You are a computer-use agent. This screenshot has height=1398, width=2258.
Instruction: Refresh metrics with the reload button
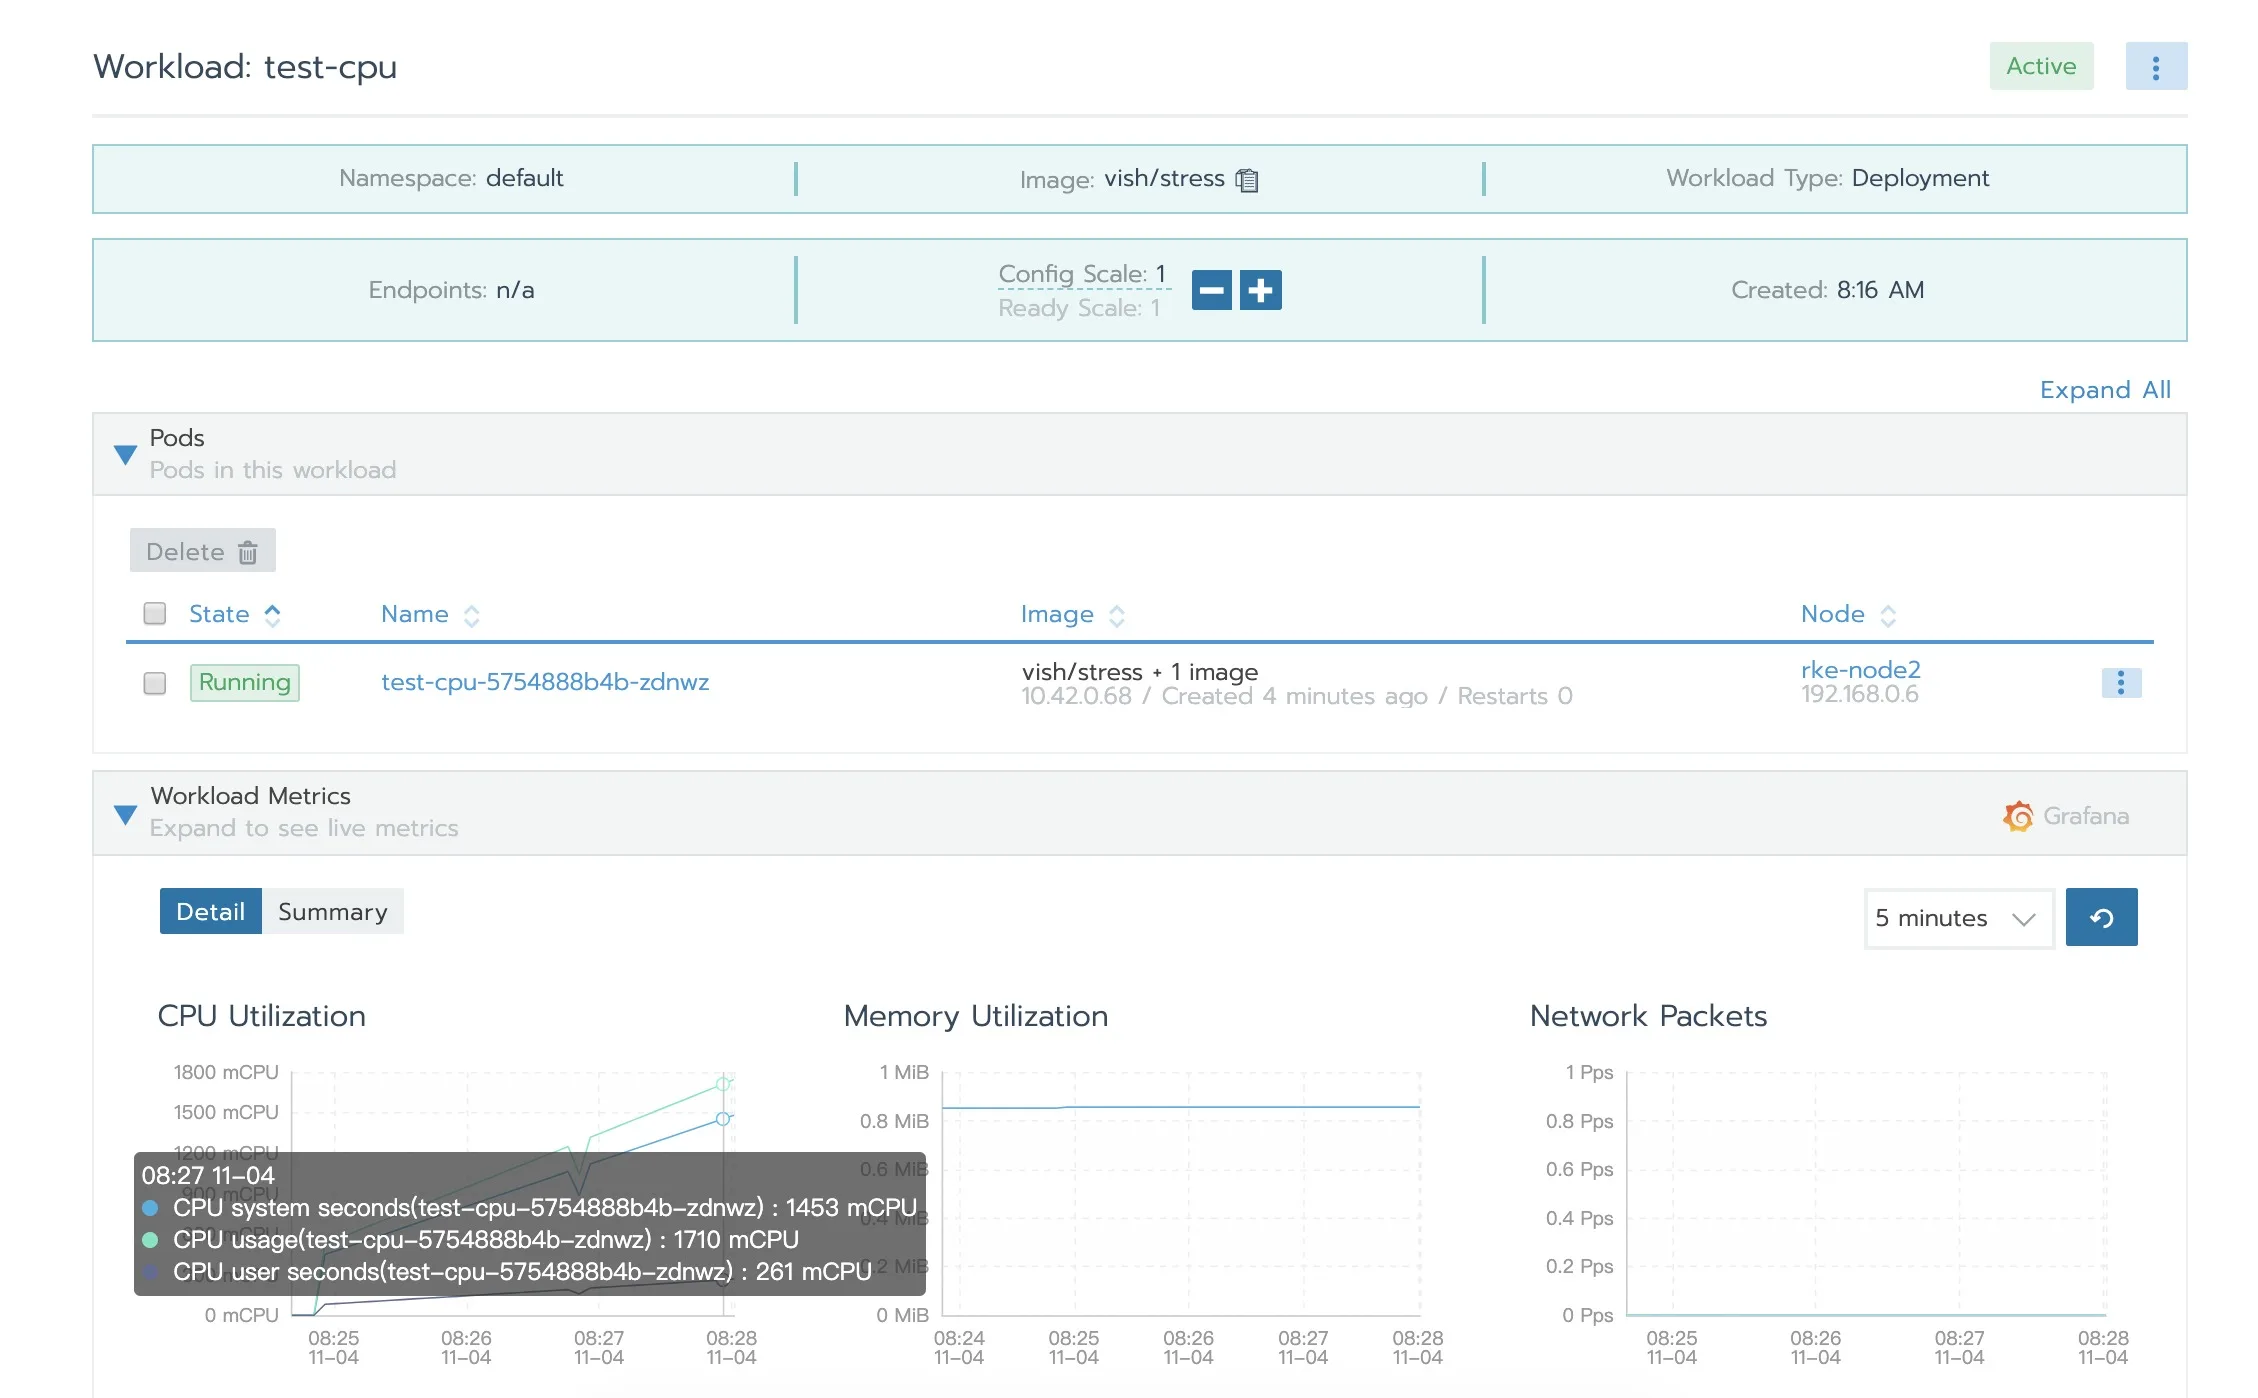click(x=2101, y=918)
